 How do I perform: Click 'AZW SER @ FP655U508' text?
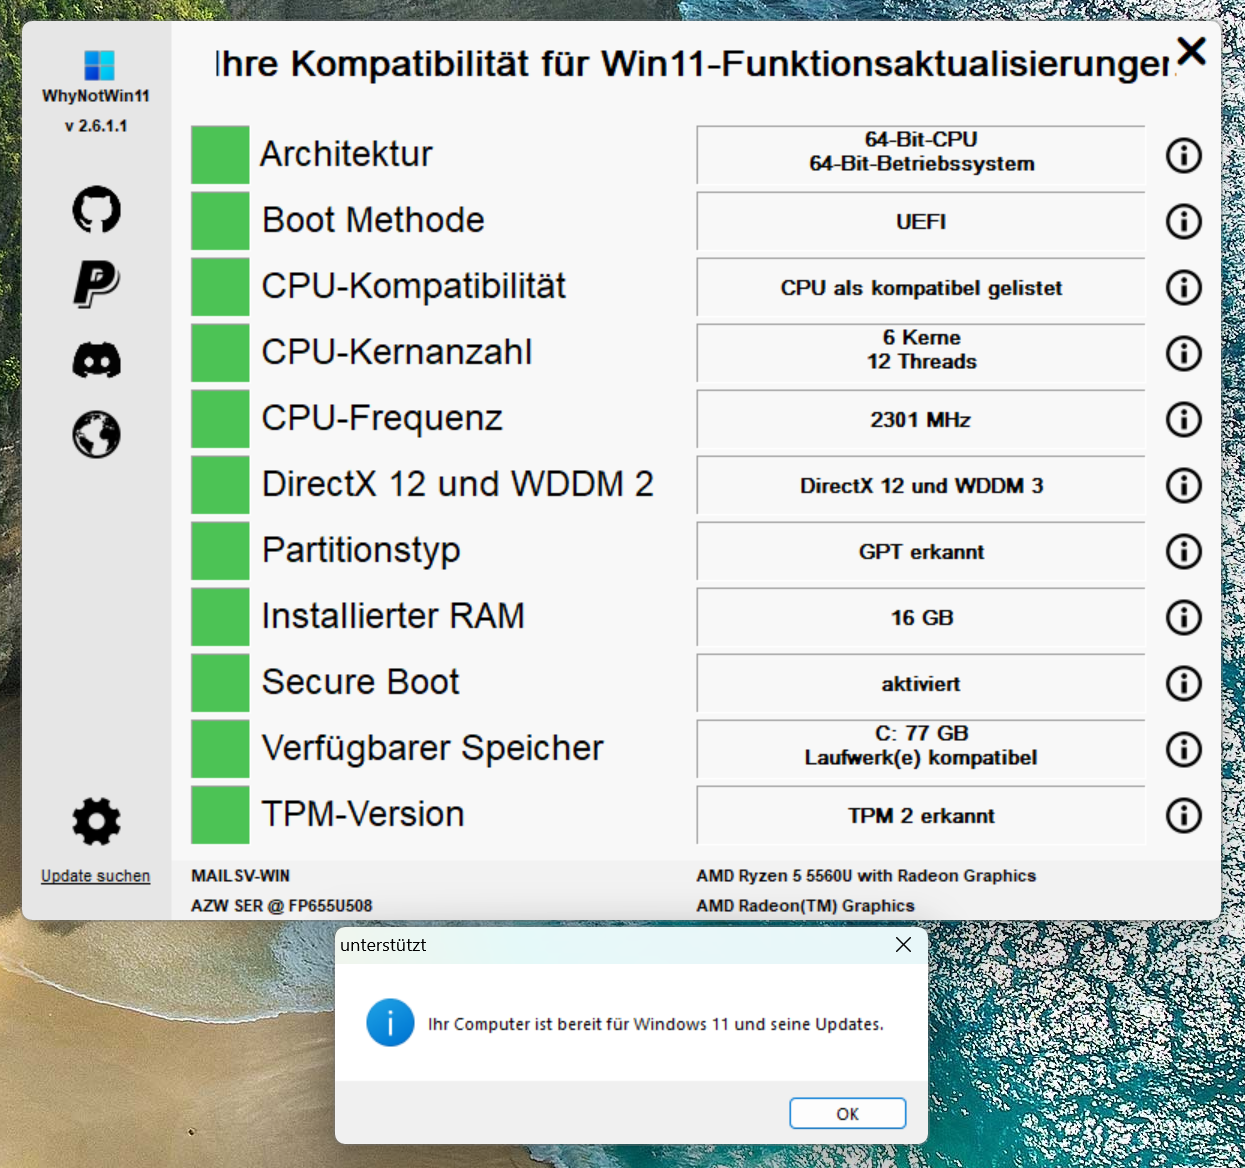[x=282, y=906]
